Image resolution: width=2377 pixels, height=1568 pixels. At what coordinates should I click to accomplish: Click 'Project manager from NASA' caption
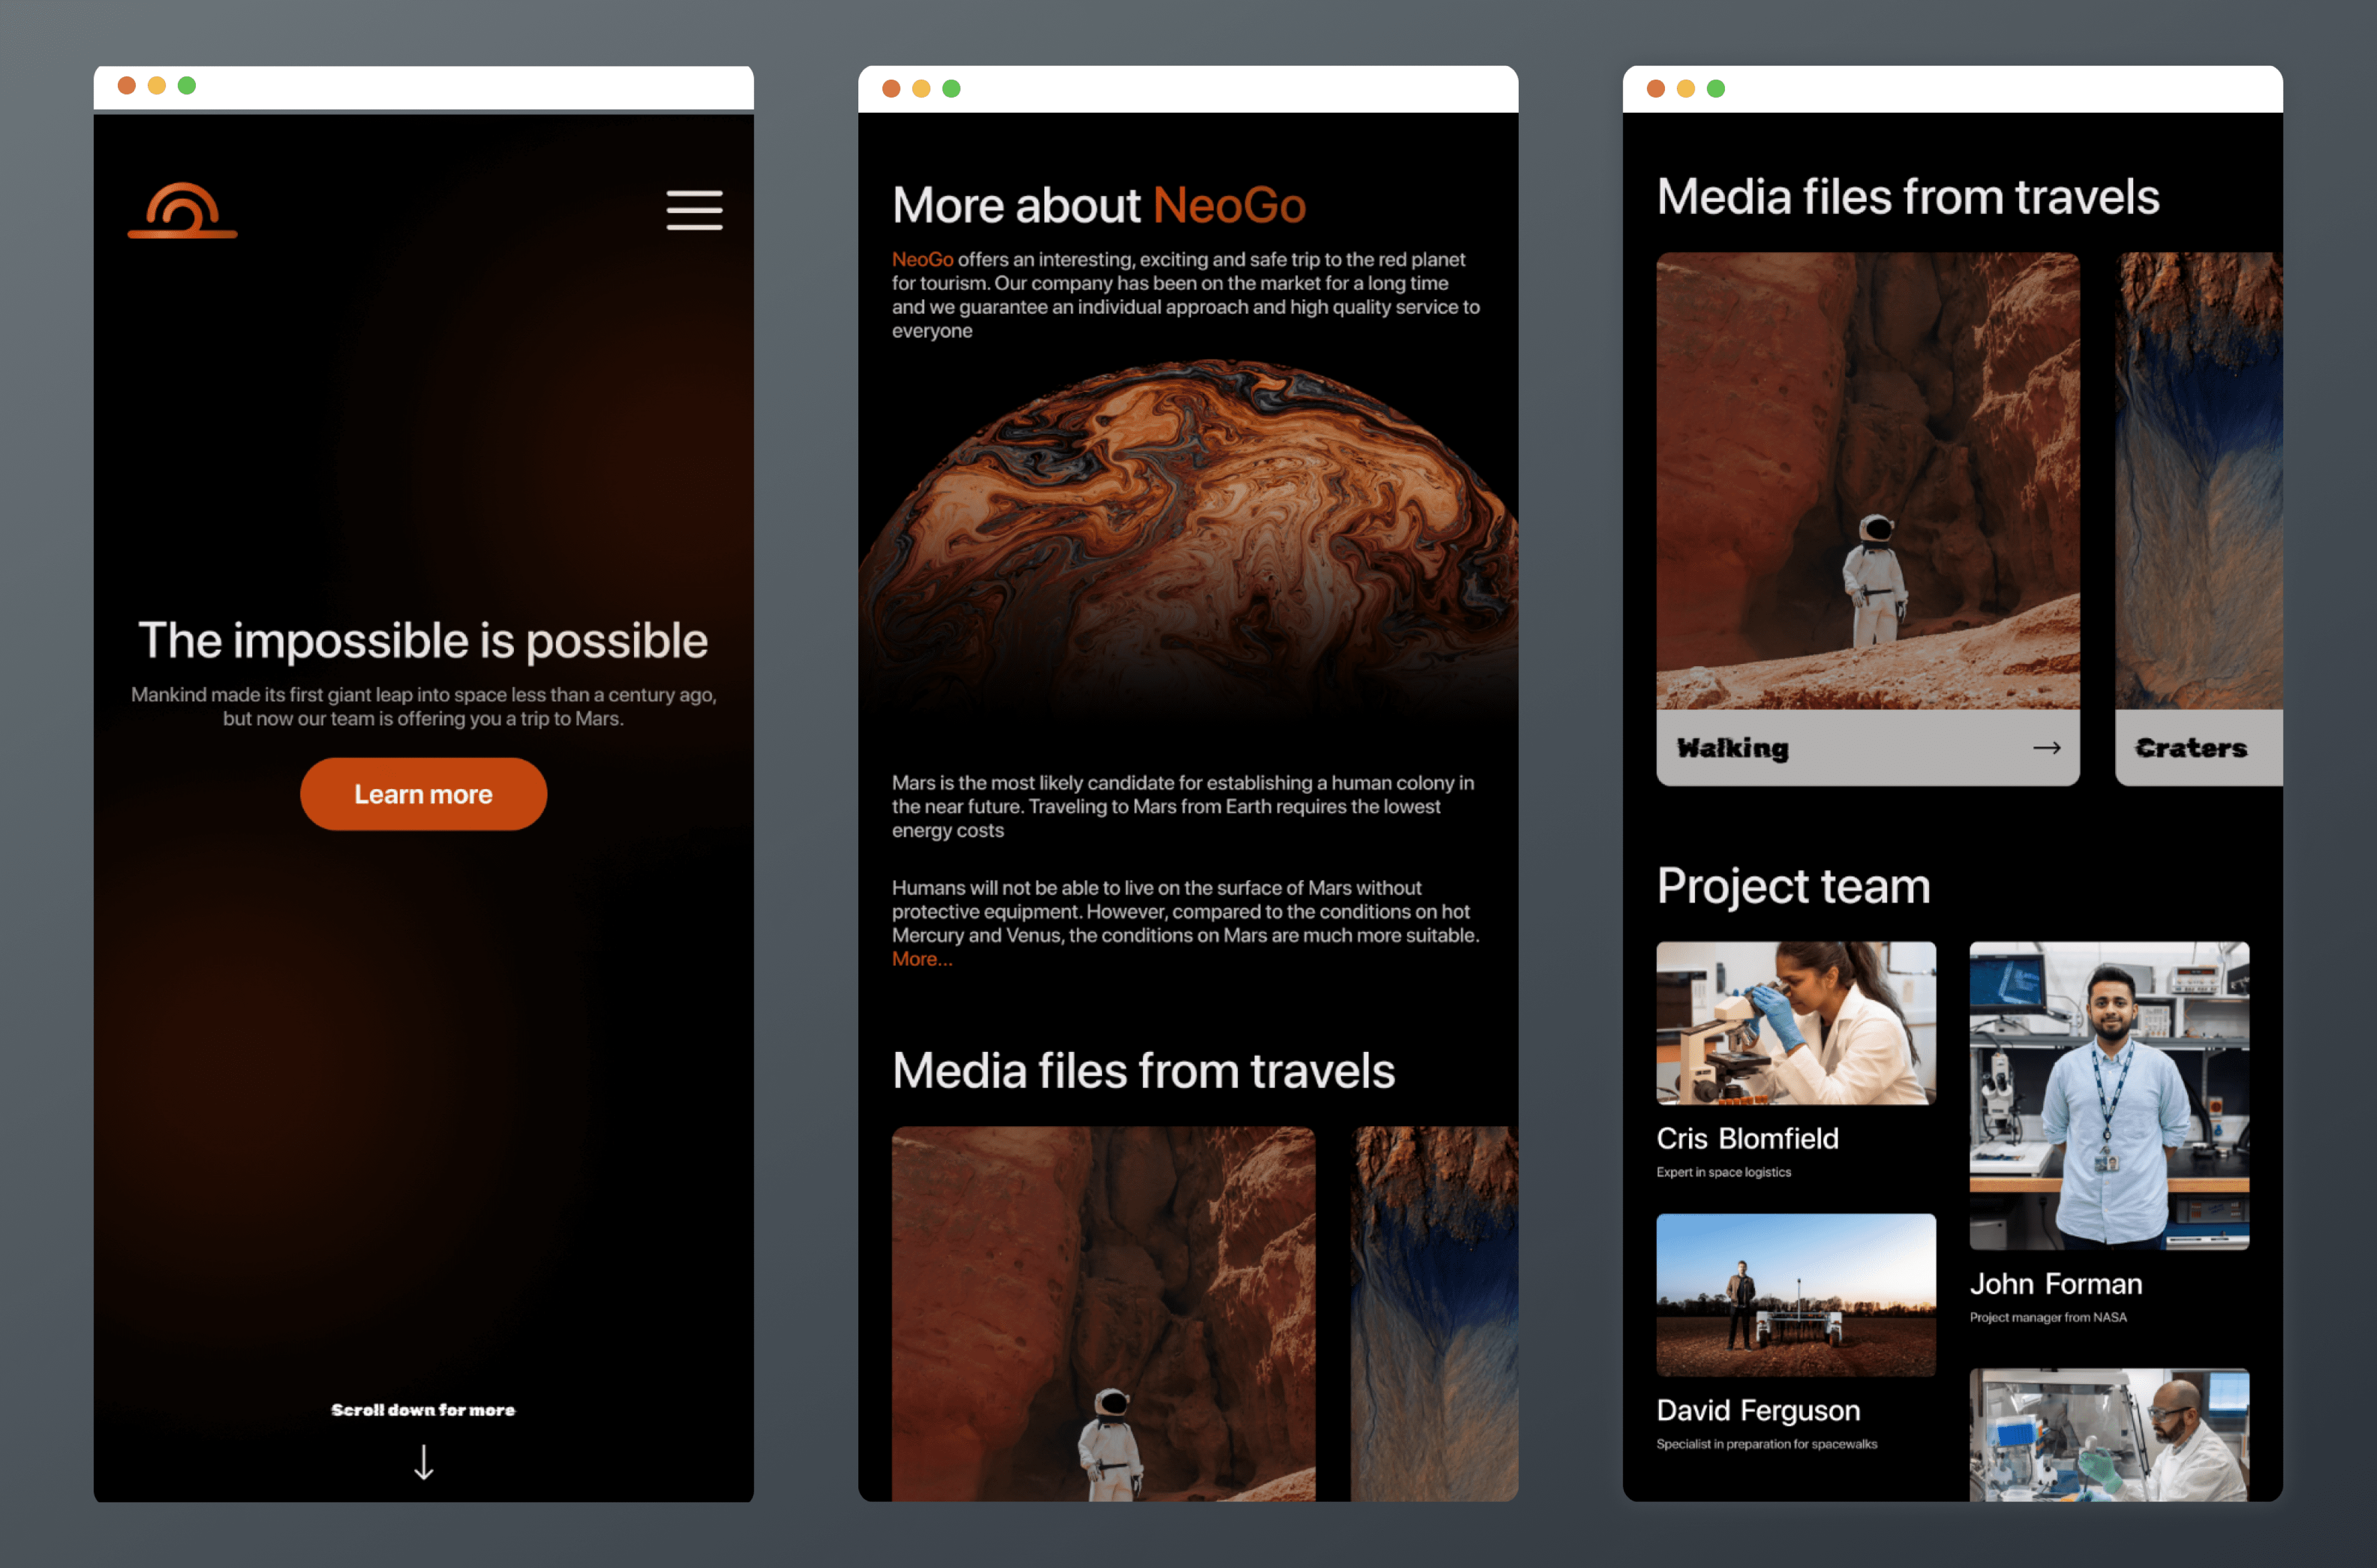pyautogui.click(x=2047, y=1317)
